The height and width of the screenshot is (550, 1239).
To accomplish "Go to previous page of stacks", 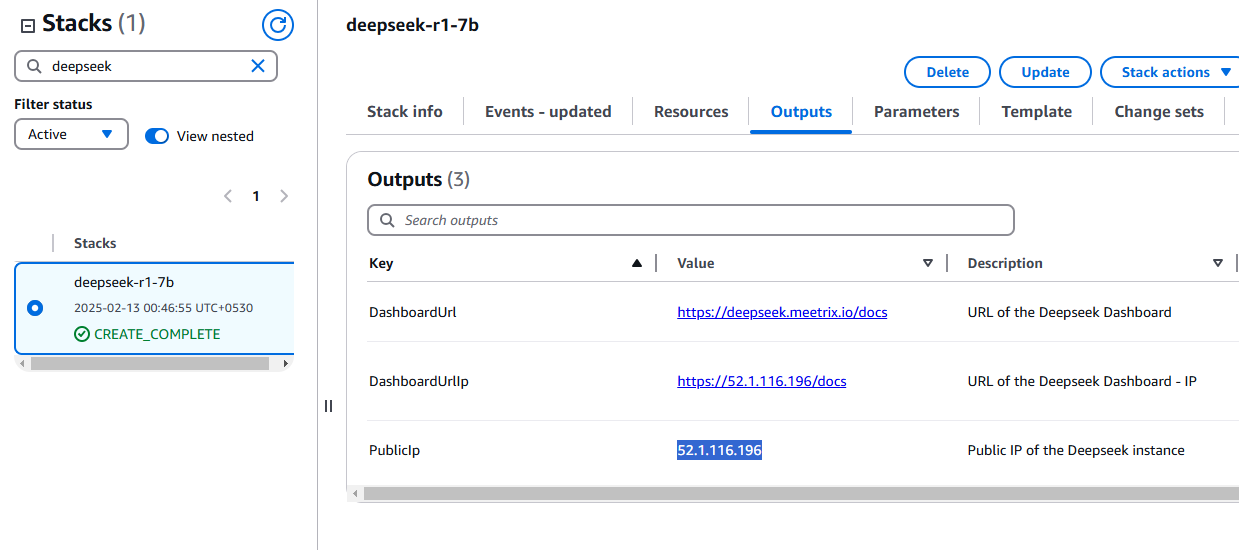I will click(228, 196).
